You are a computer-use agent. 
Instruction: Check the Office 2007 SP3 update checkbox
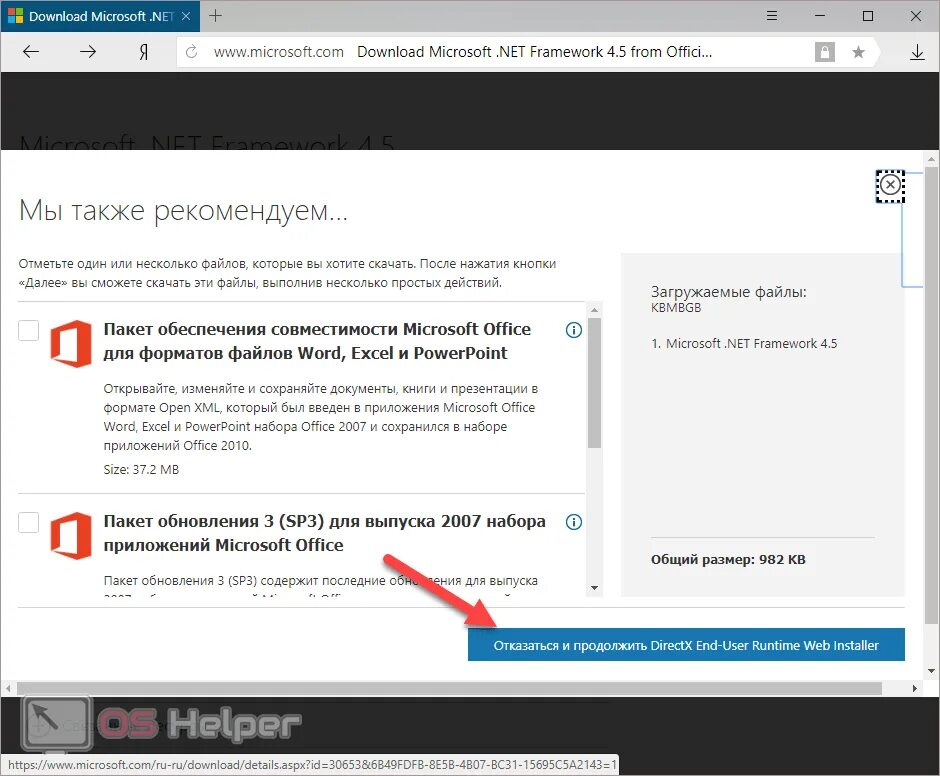point(28,522)
